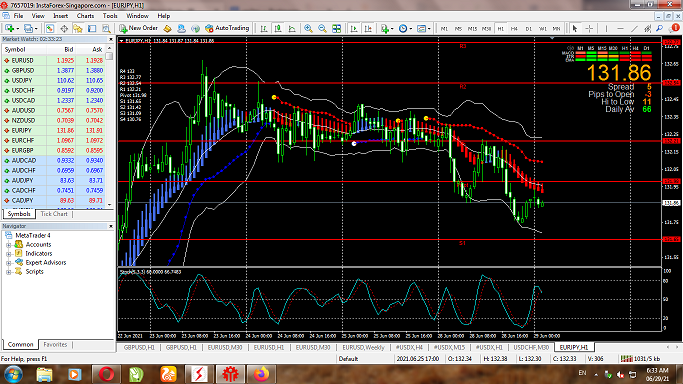This screenshot has width=683, height=384.
Task: Switch timeframe to M1
Action: pos(444,28)
